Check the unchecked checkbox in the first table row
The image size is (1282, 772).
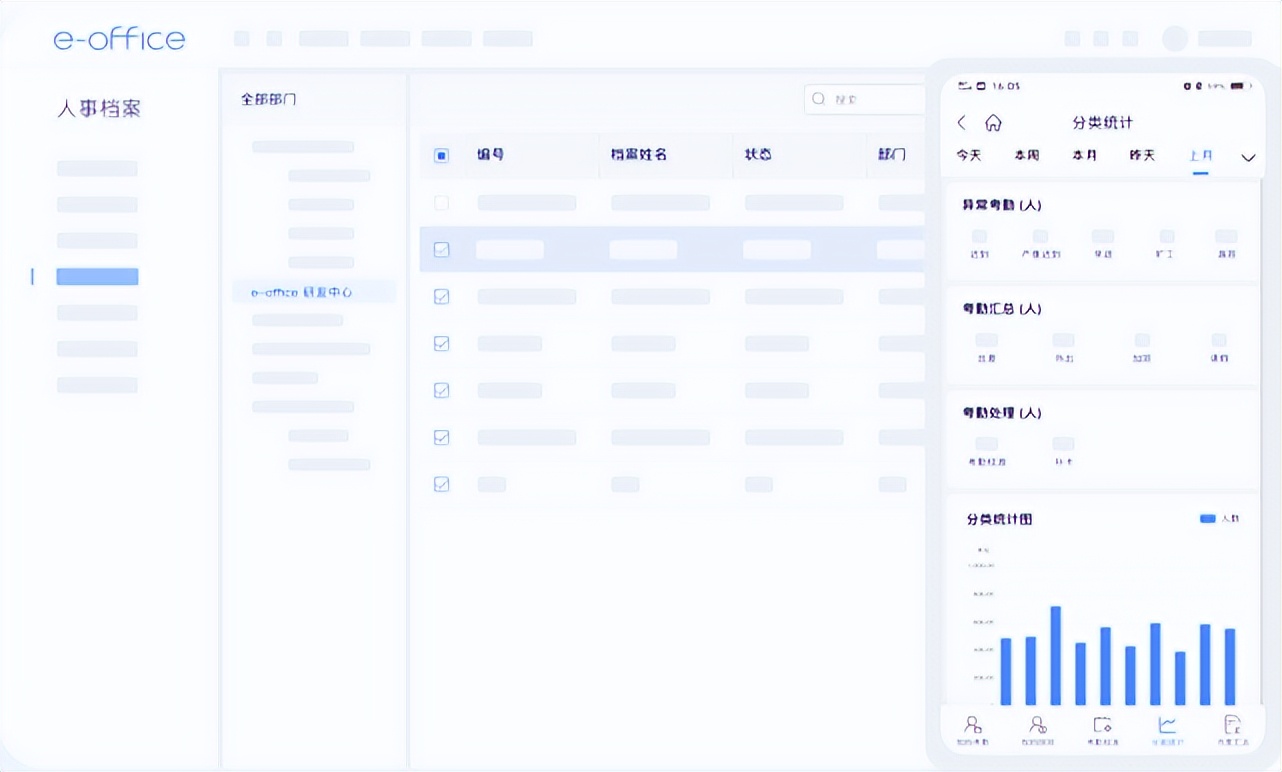click(441, 203)
